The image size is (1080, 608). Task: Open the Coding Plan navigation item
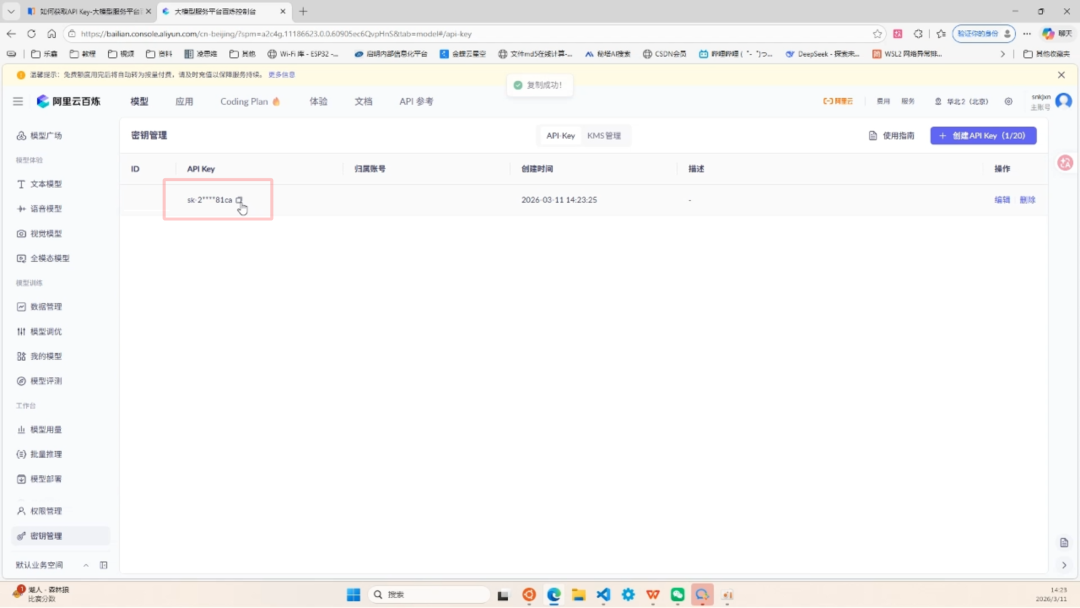[250, 101]
